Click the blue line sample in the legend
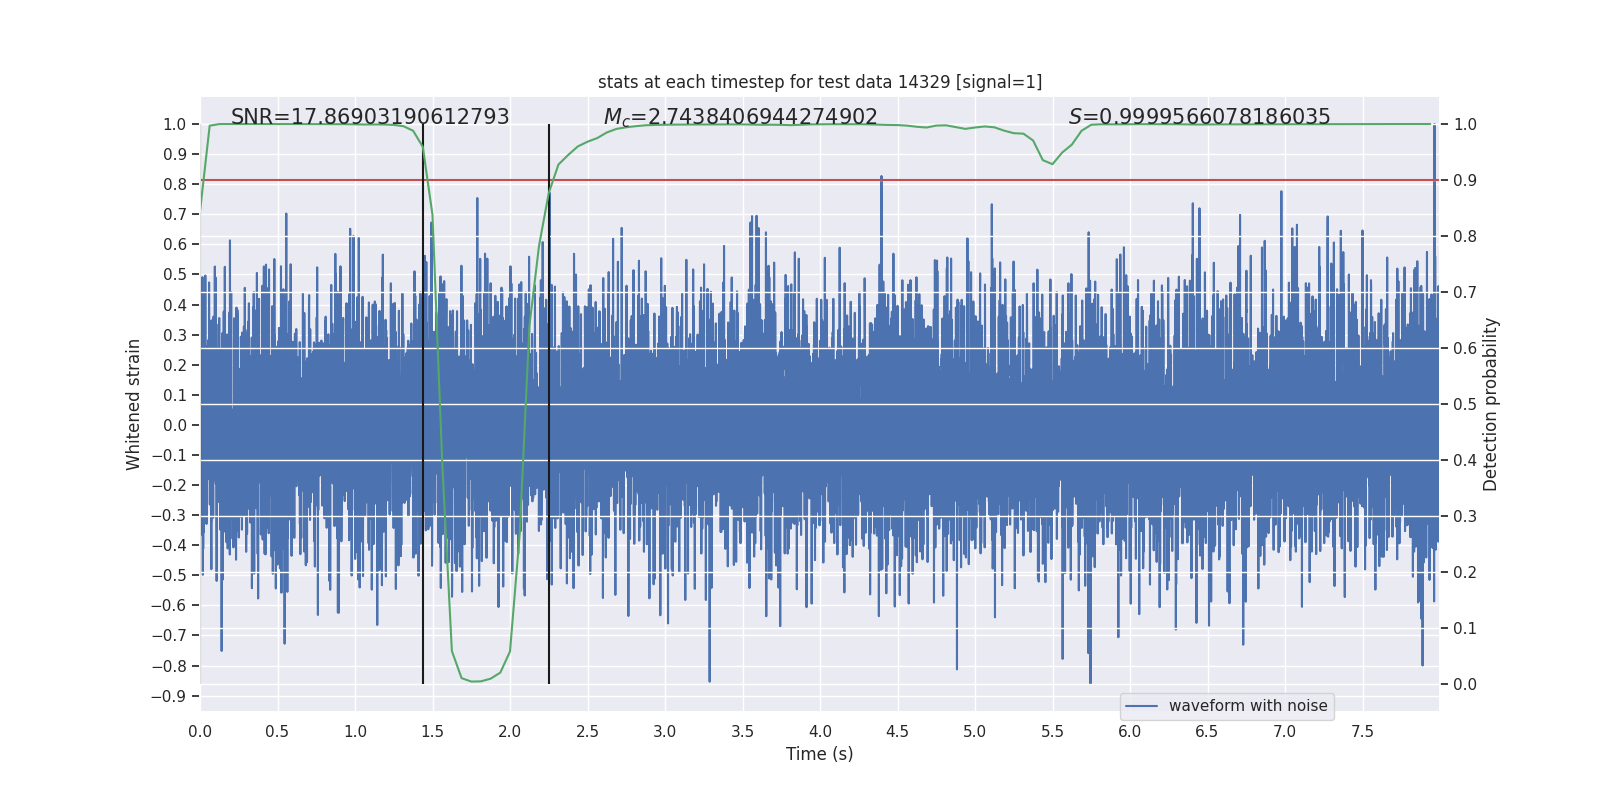 click(1142, 706)
